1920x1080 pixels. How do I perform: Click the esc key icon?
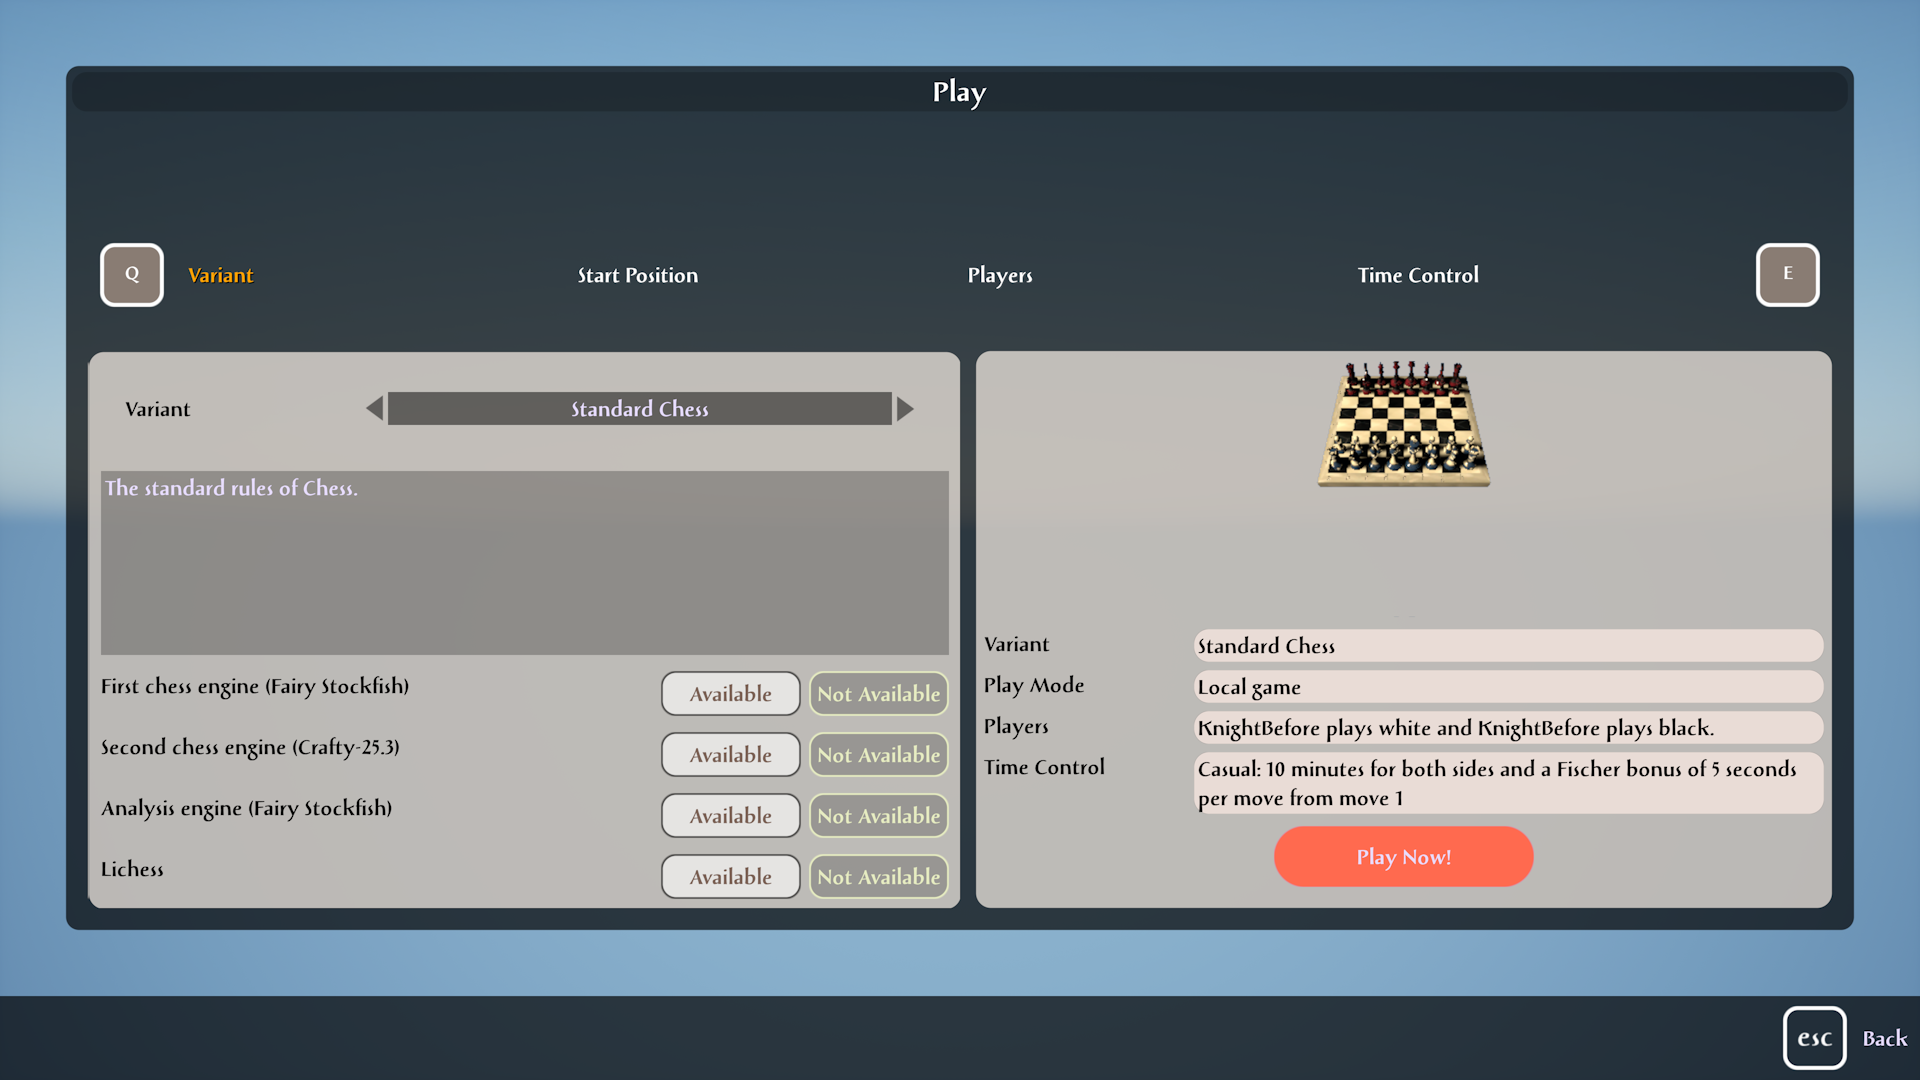coord(1814,1038)
